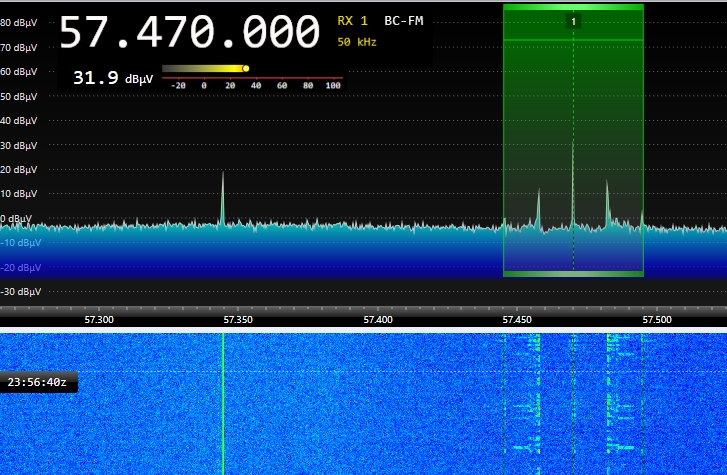This screenshot has height=475, width=727.
Task: Click the 57.500 frequency axis label
Action: (657, 320)
